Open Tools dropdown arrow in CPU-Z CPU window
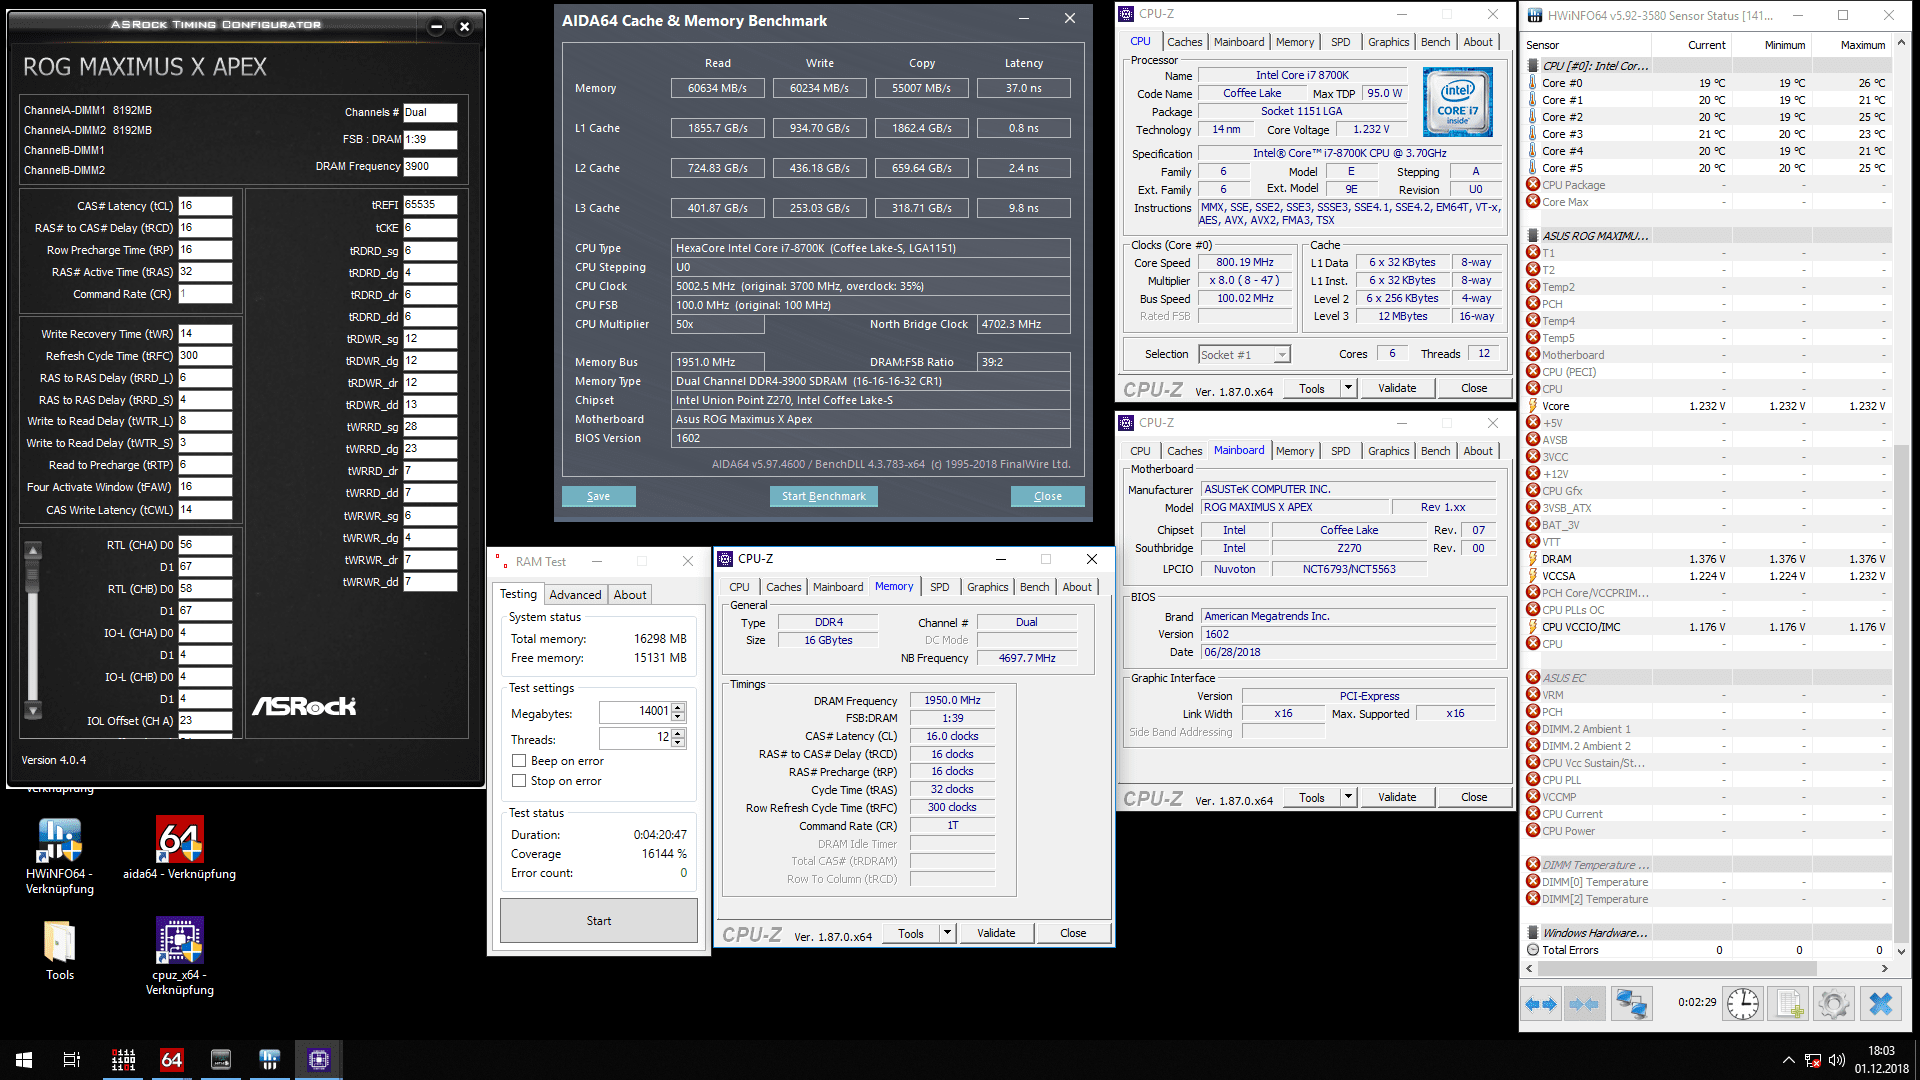 (x=1348, y=388)
